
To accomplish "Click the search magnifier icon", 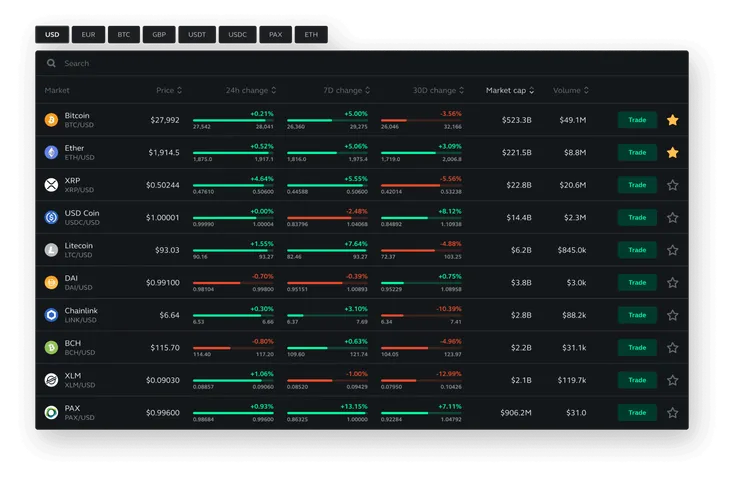I will tap(51, 63).
